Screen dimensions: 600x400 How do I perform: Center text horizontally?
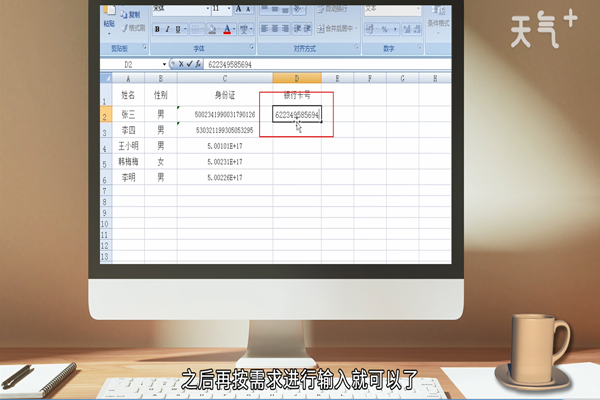point(275,29)
